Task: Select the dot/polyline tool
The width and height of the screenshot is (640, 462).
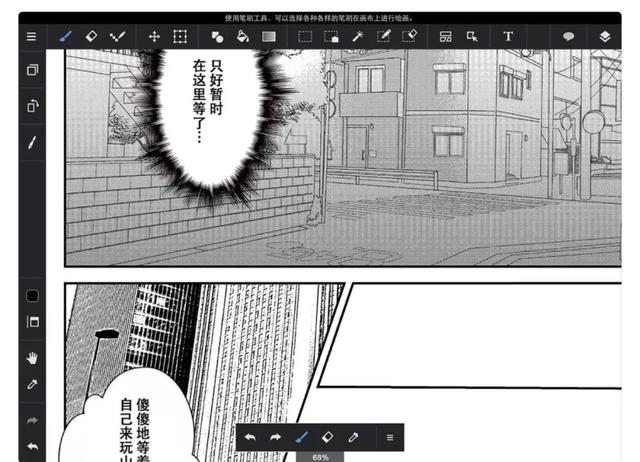Action: tap(117, 37)
